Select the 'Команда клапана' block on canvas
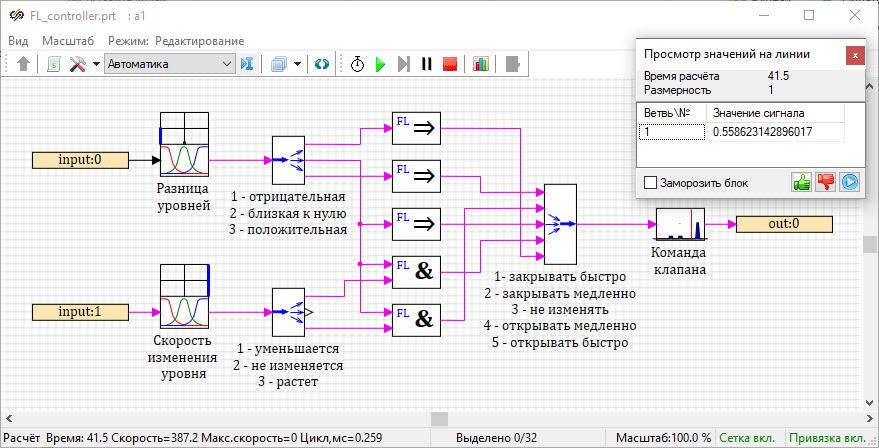This screenshot has width=879, height=448. (x=681, y=225)
